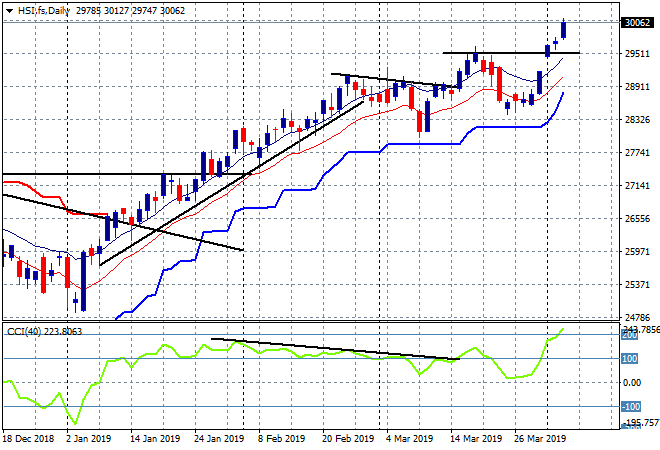
Task: Click the 24 Jan 2019 date label
Action: 219,439
